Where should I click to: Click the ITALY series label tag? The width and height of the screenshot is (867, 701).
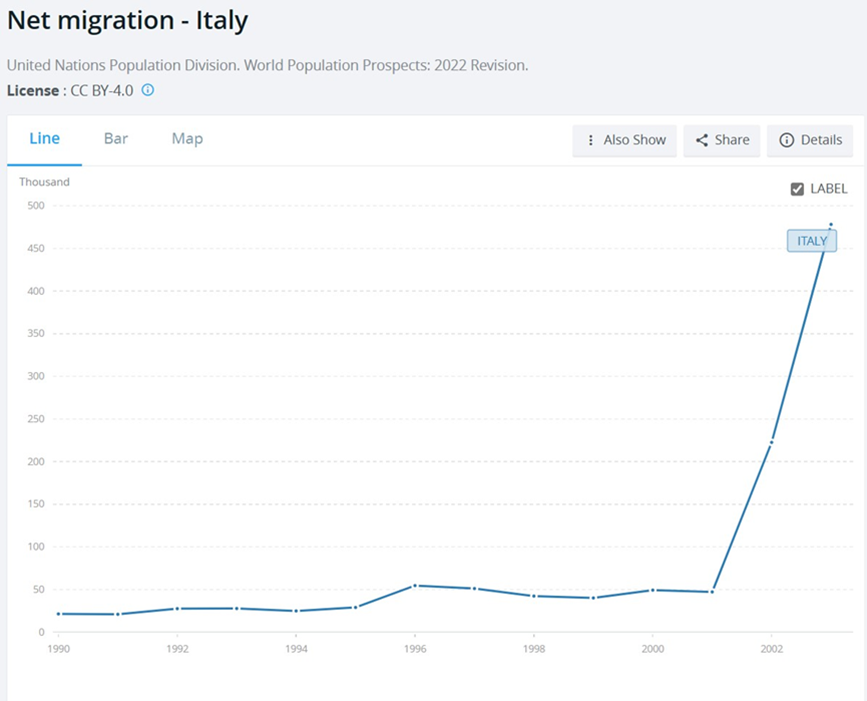(811, 241)
